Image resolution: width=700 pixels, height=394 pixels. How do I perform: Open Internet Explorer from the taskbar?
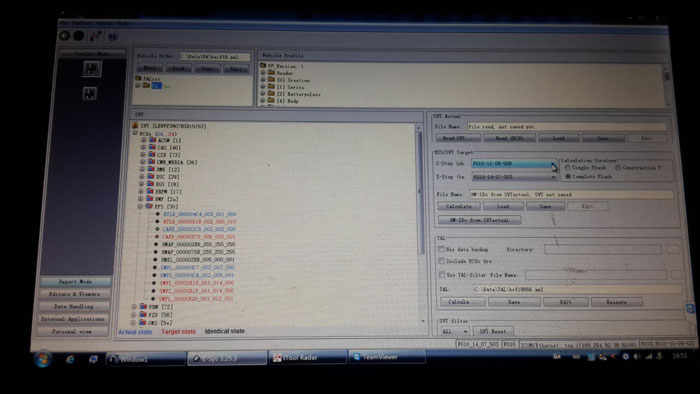(x=70, y=359)
